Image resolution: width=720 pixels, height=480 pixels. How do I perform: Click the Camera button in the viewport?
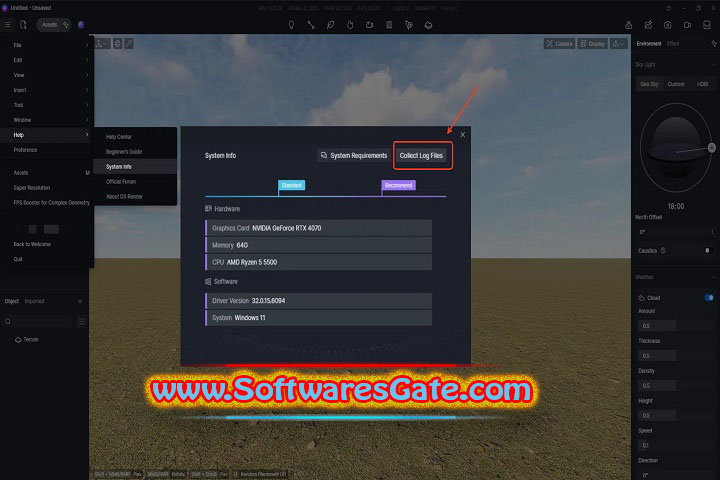pyautogui.click(x=559, y=44)
